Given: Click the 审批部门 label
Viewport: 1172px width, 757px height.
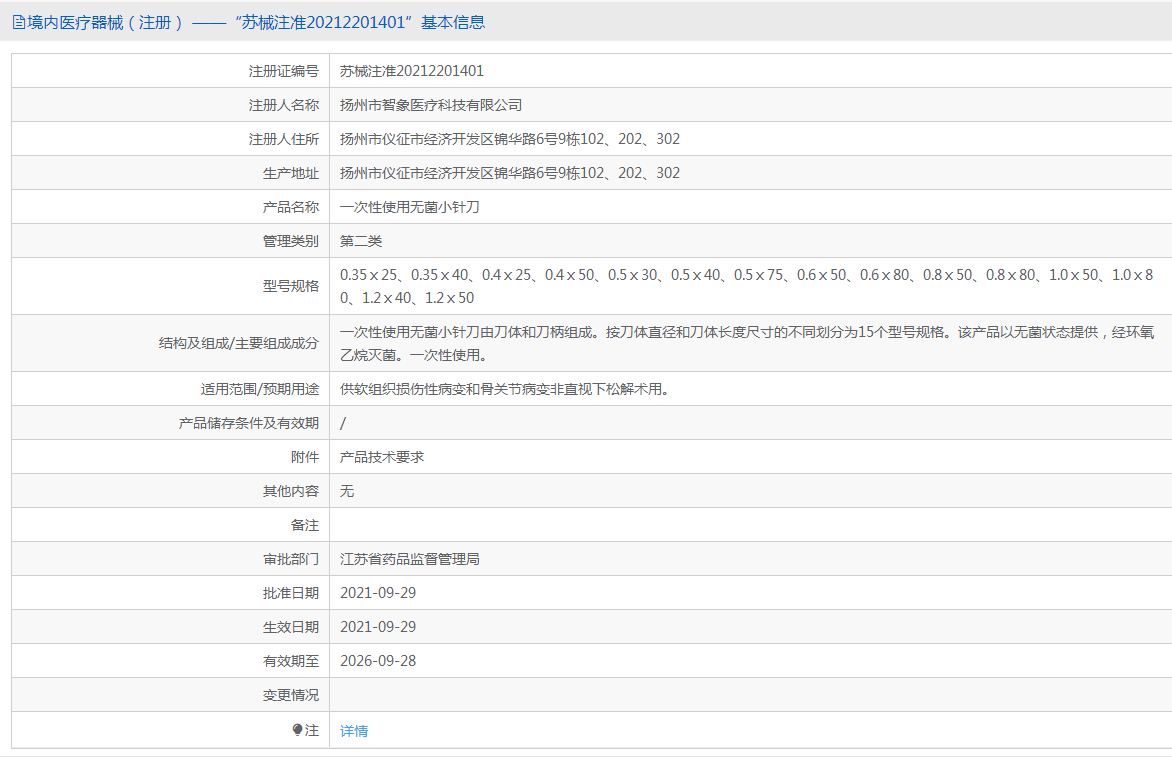Looking at the screenshot, I should 291,559.
